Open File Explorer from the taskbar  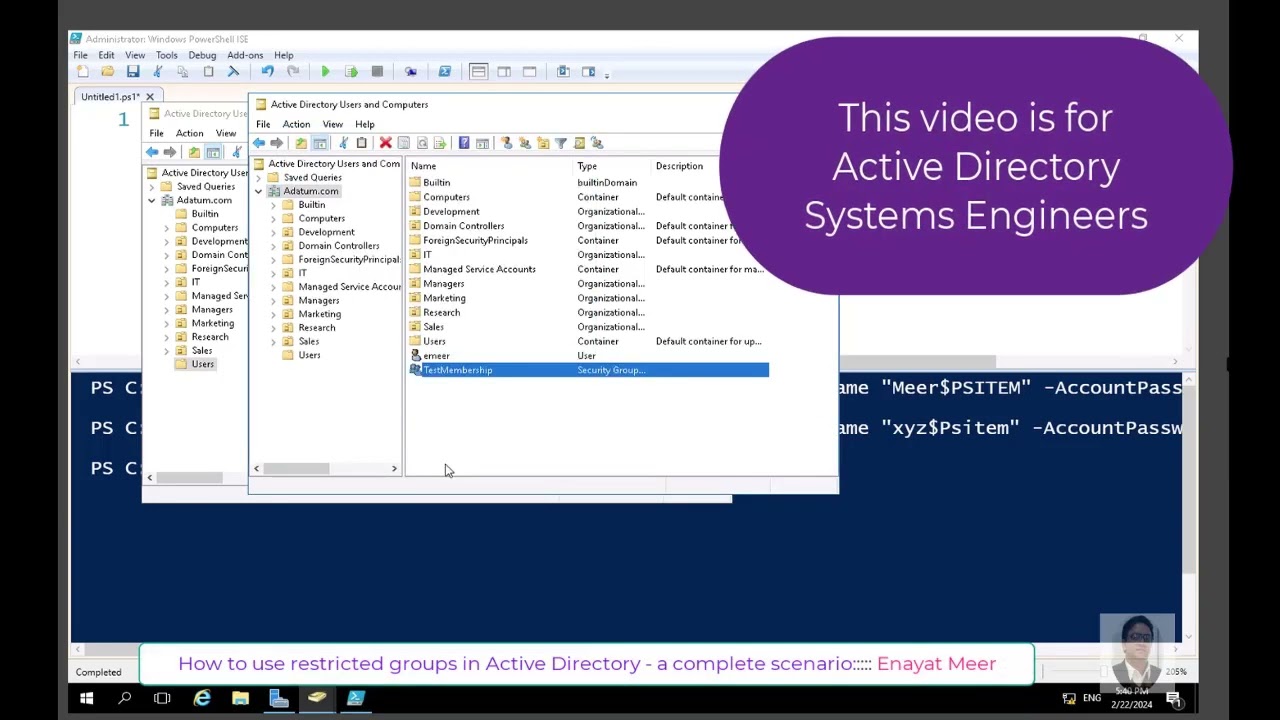pos(240,698)
